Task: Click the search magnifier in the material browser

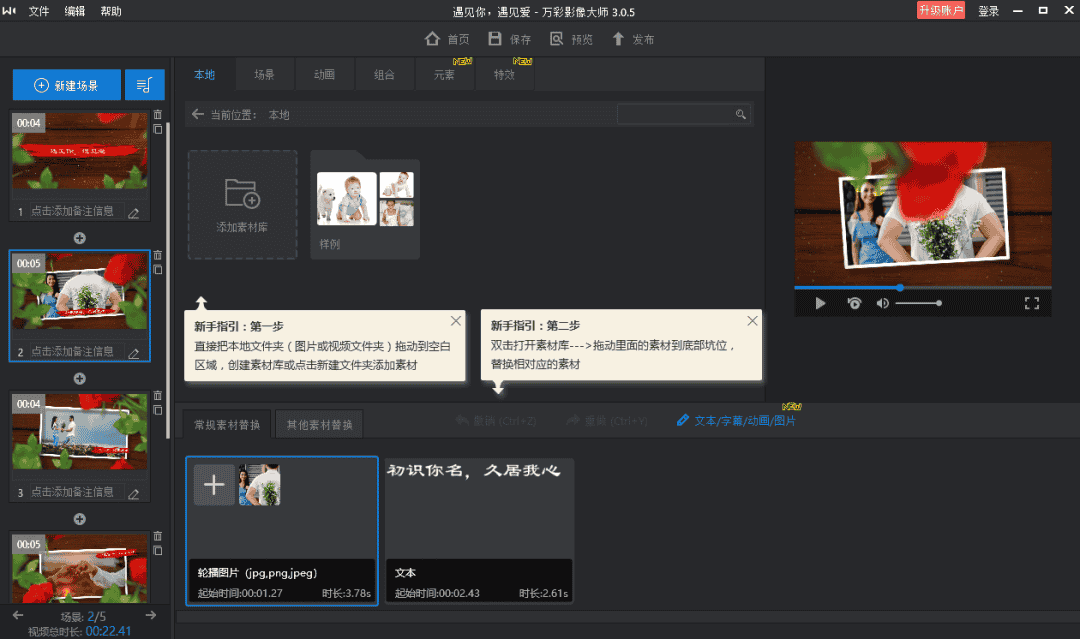Action: (740, 113)
